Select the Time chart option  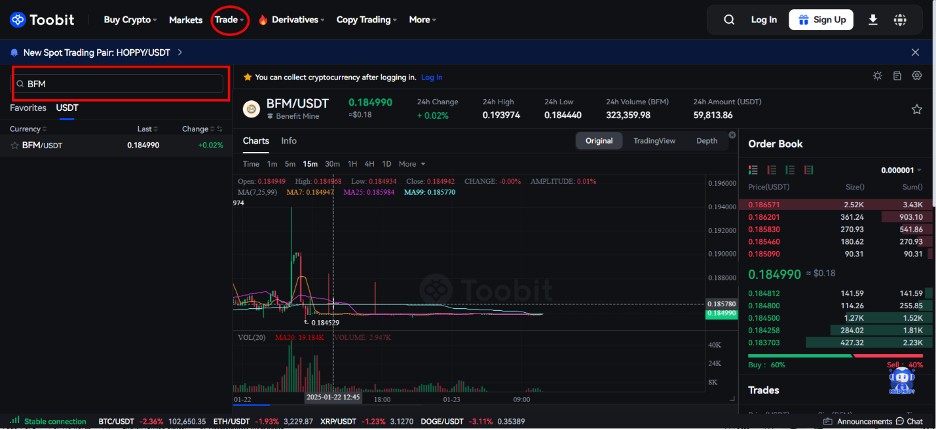251,164
